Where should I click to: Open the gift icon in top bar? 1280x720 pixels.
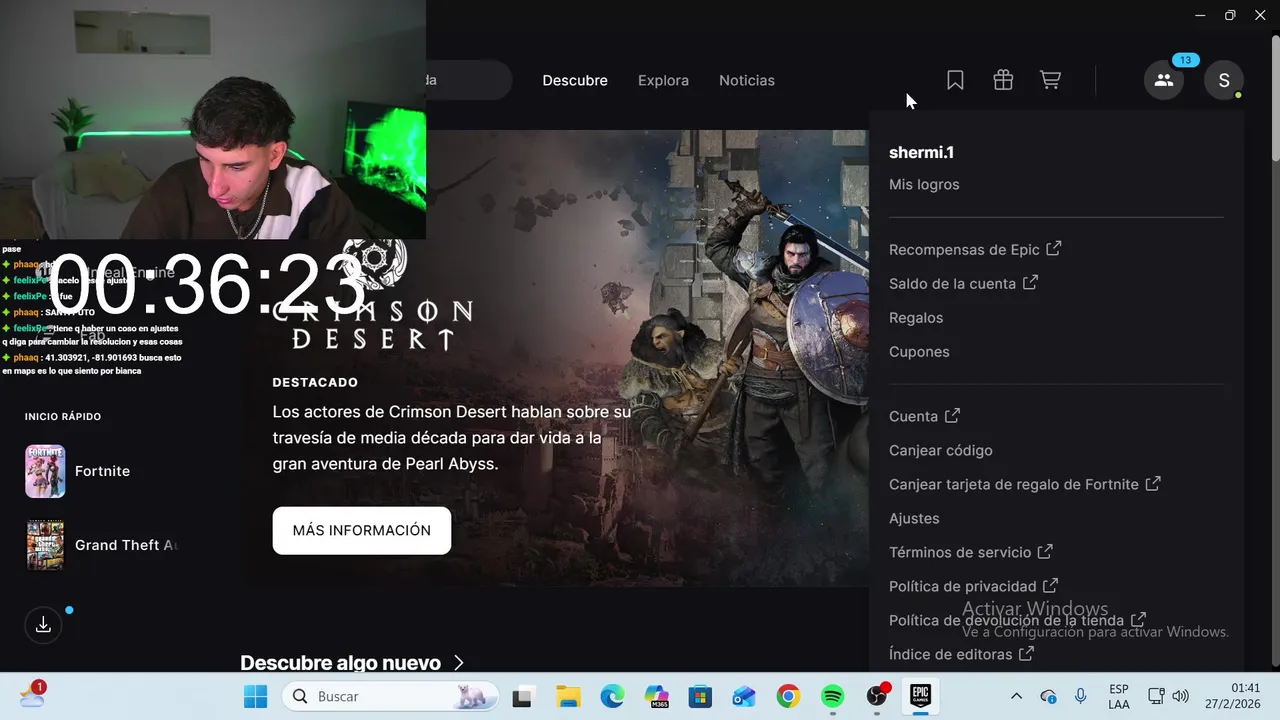[x=1003, y=80]
